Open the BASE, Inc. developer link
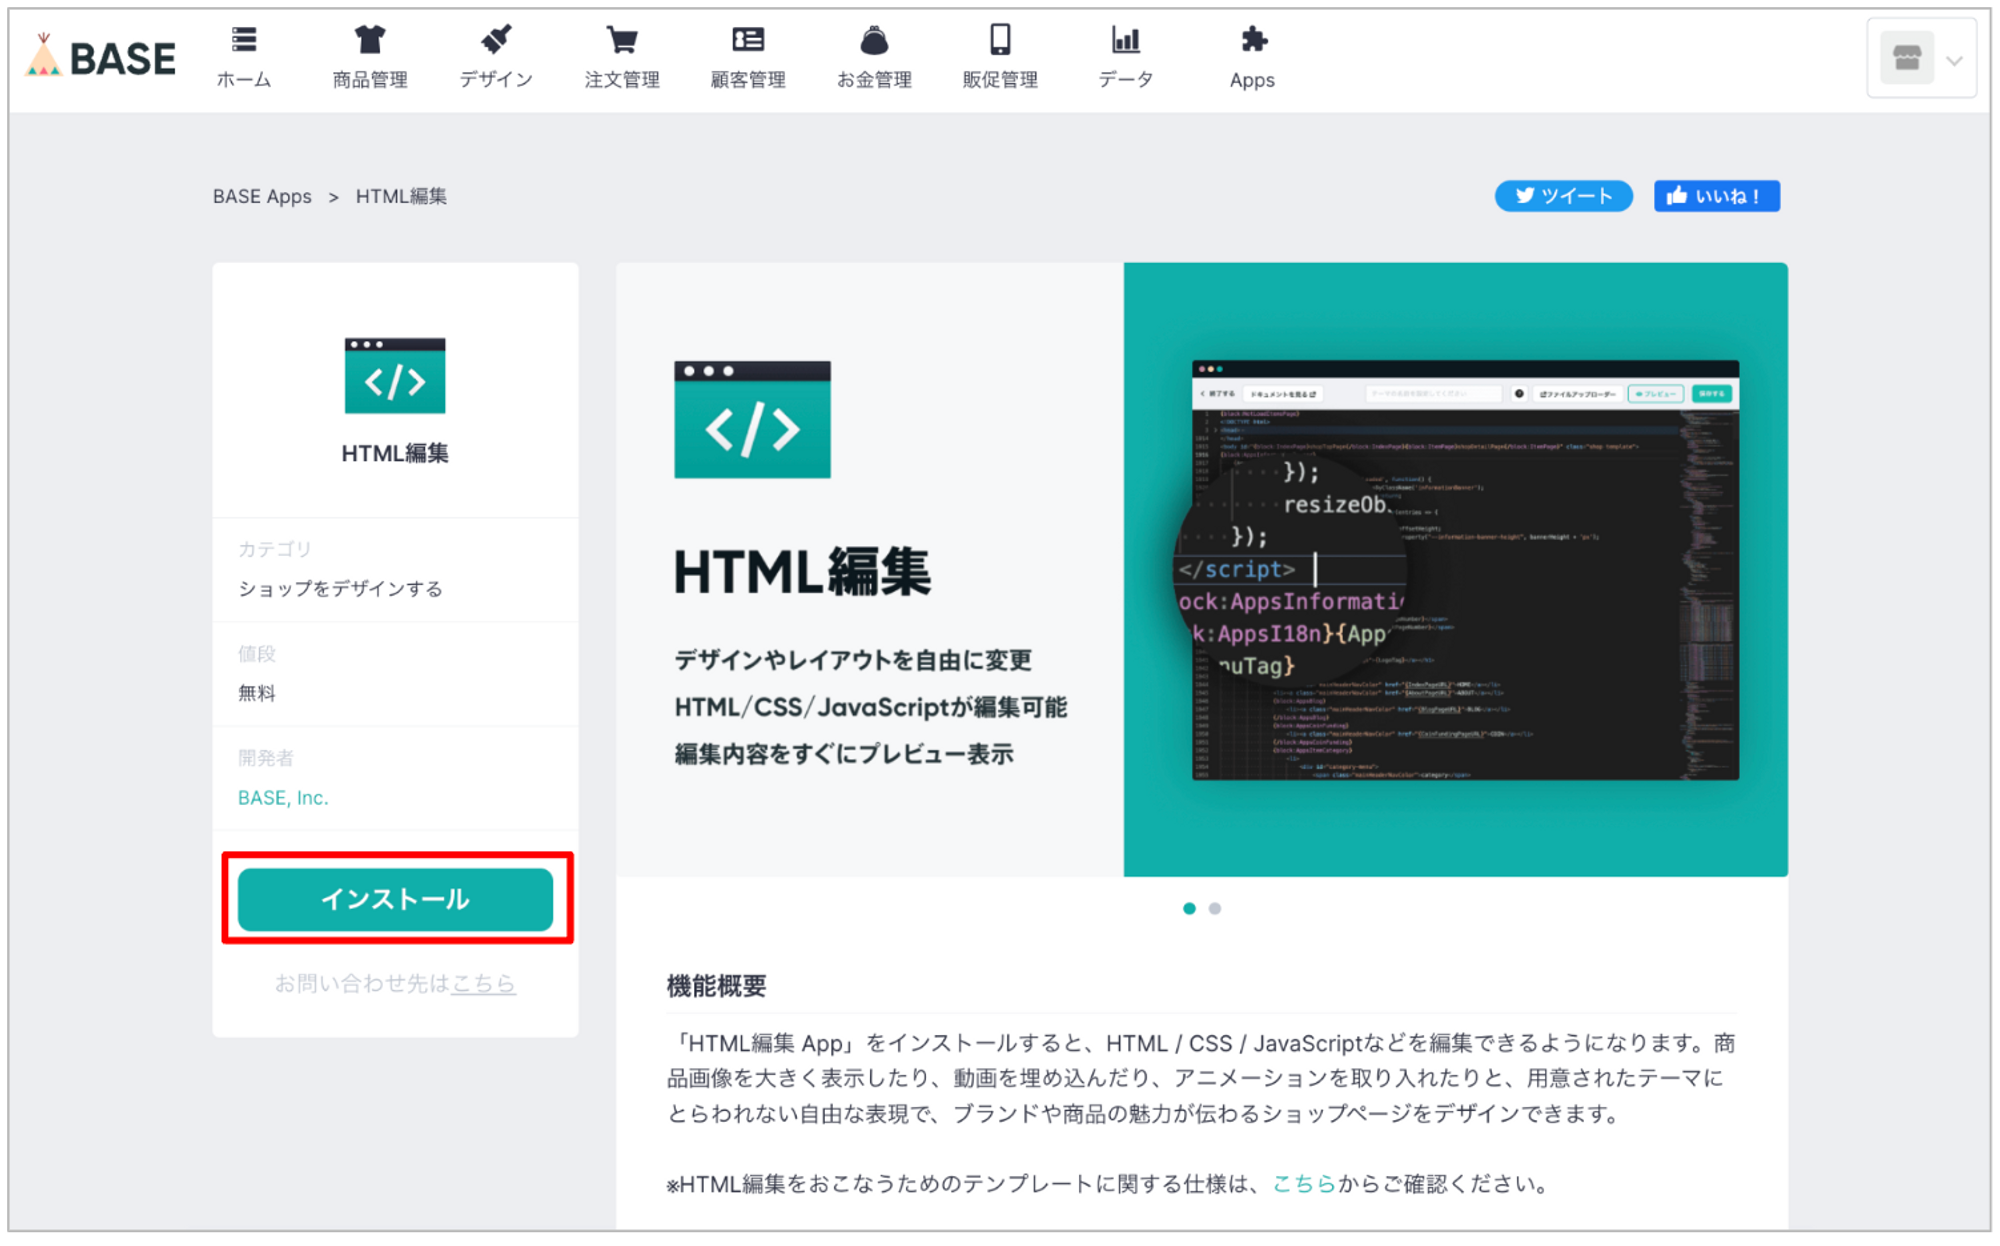This screenshot has height=1246, width=2000. coord(283,797)
